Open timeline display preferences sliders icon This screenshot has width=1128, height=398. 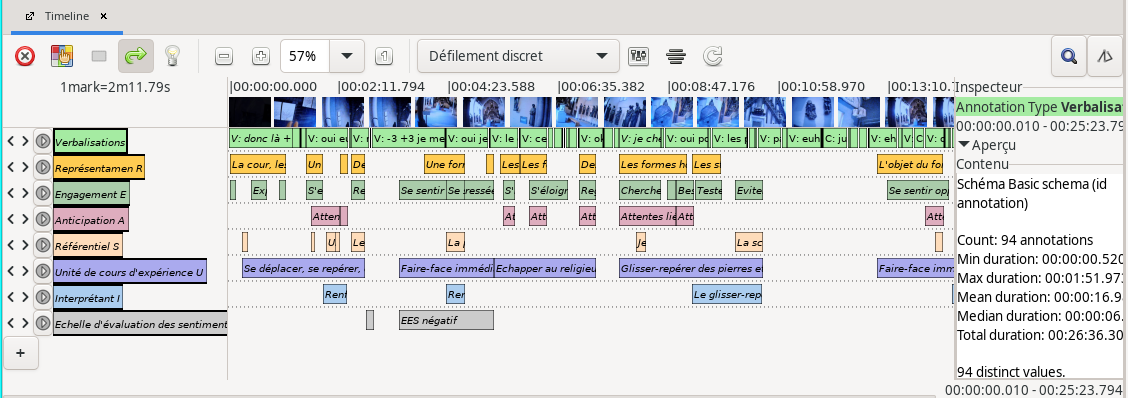[x=638, y=56]
